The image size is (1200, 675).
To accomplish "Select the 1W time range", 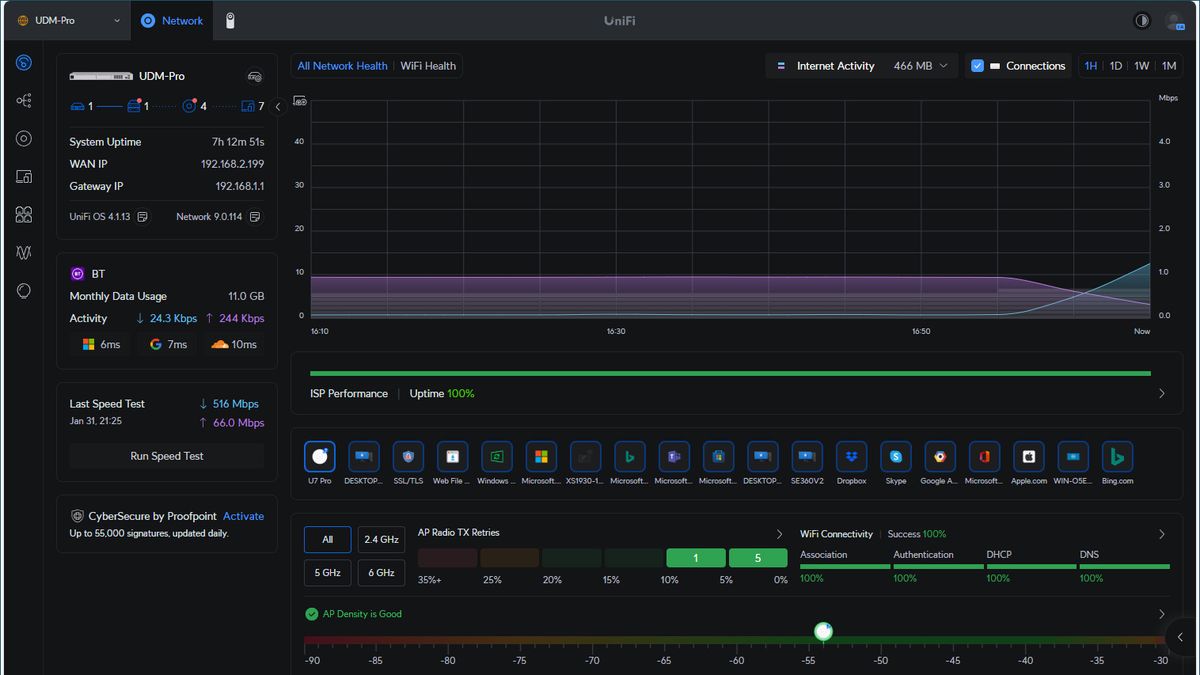I will point(1143,64).
